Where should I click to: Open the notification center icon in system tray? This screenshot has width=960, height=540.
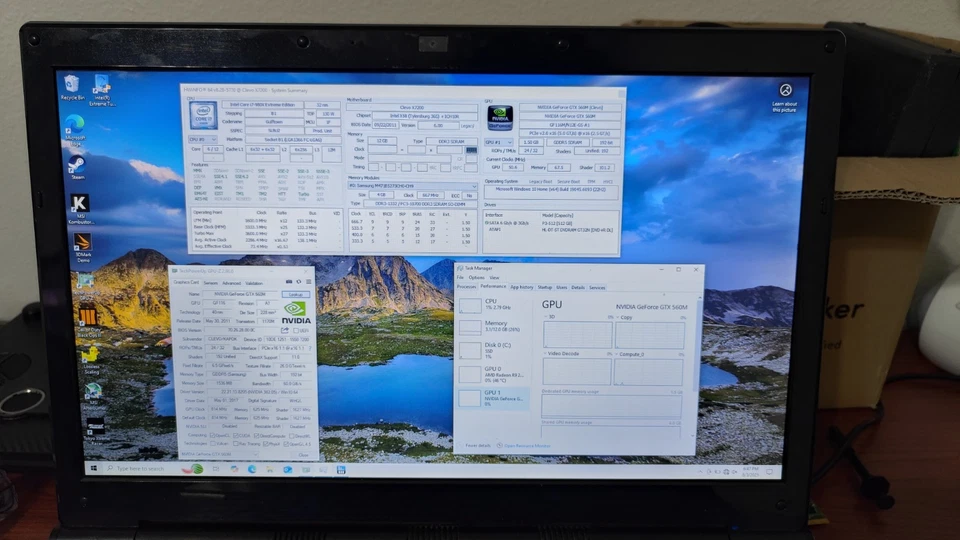click(770, 471)
